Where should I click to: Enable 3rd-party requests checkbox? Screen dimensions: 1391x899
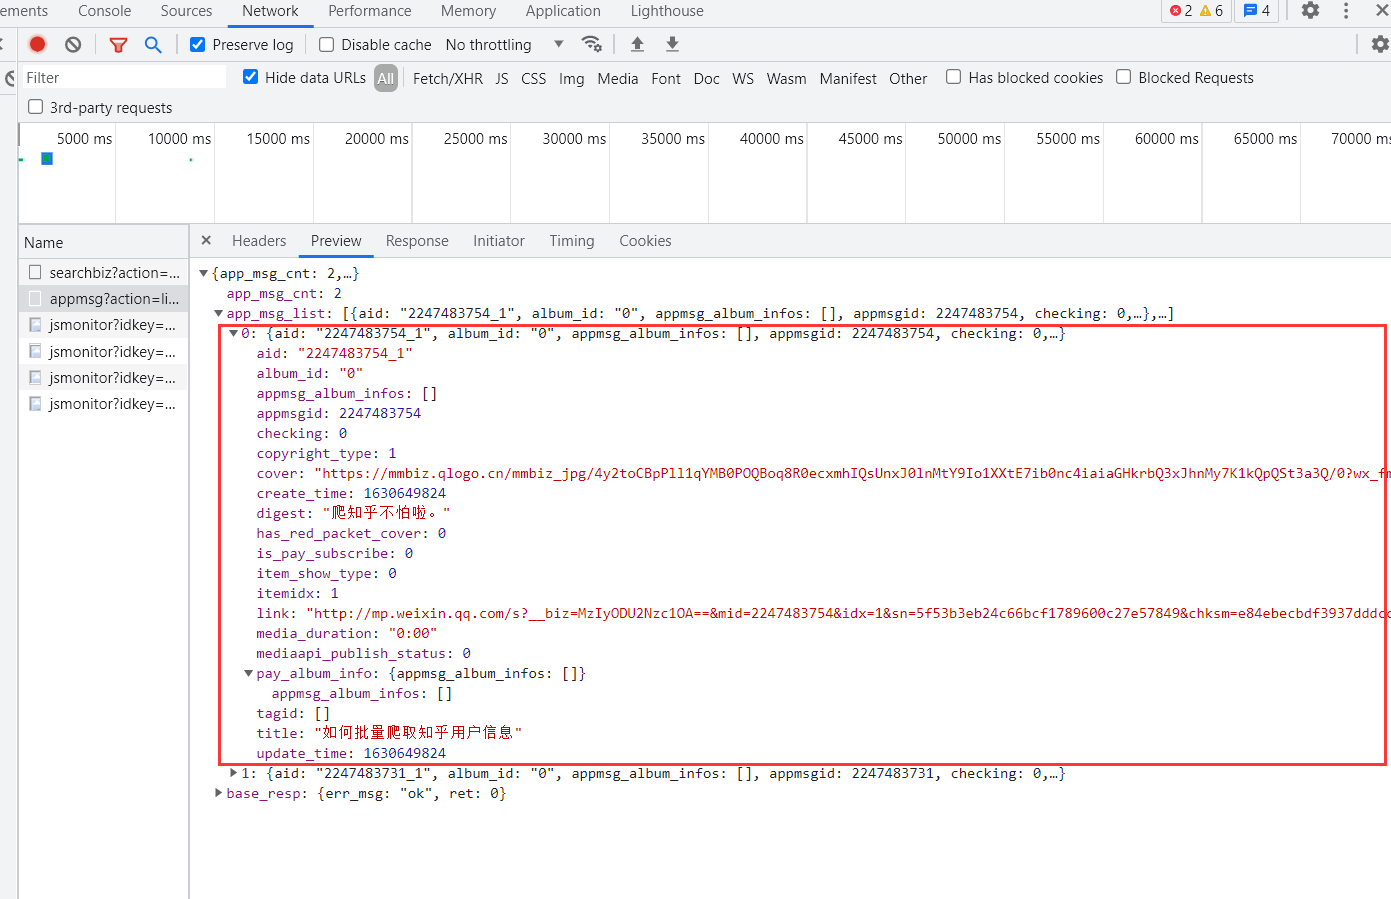click(36, 107)
